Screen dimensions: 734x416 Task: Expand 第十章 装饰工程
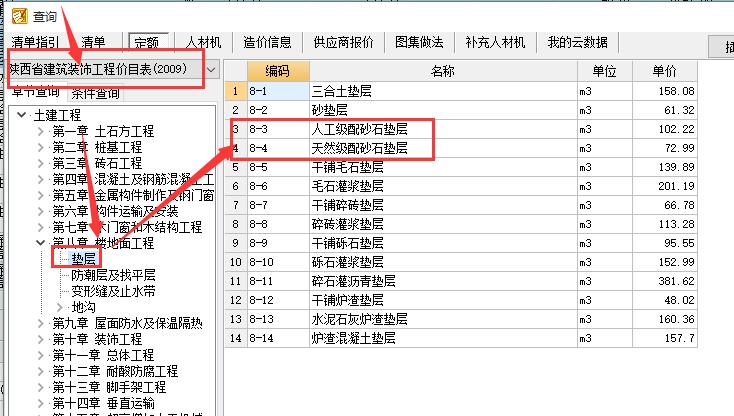click(x=40, y=339)
